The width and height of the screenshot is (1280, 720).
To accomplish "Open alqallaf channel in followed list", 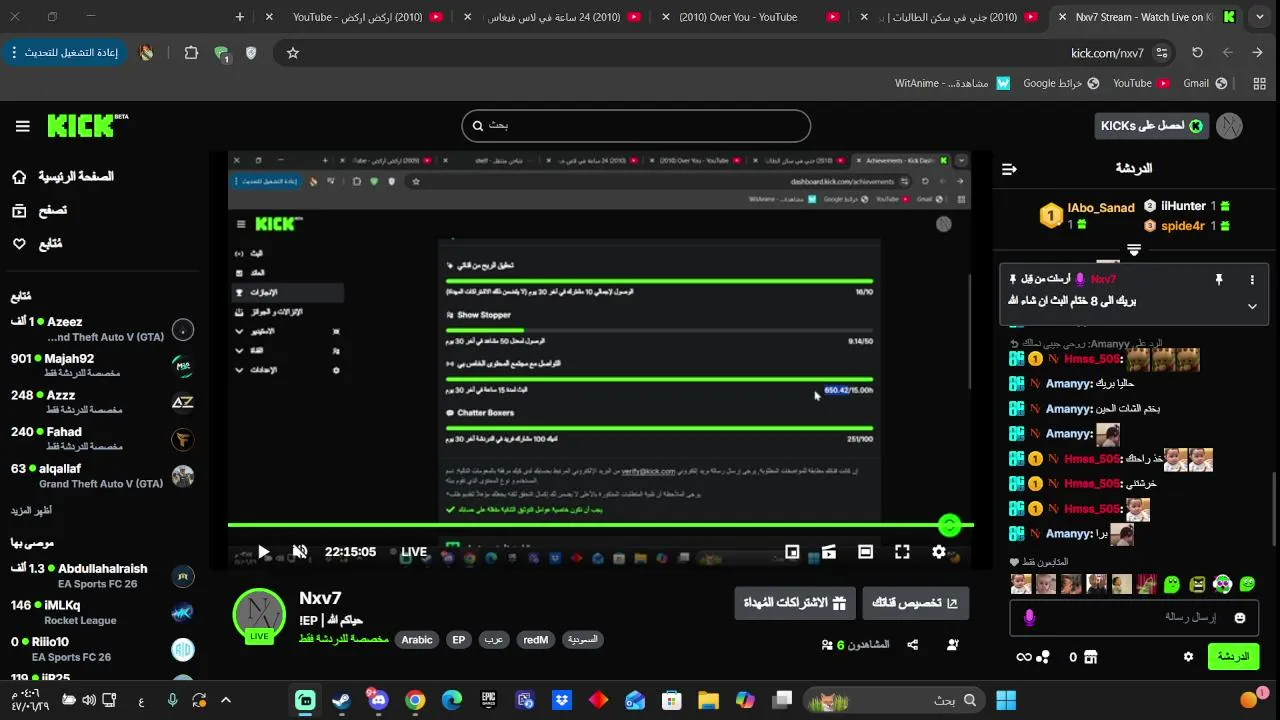I will click(x=100, y=475).
